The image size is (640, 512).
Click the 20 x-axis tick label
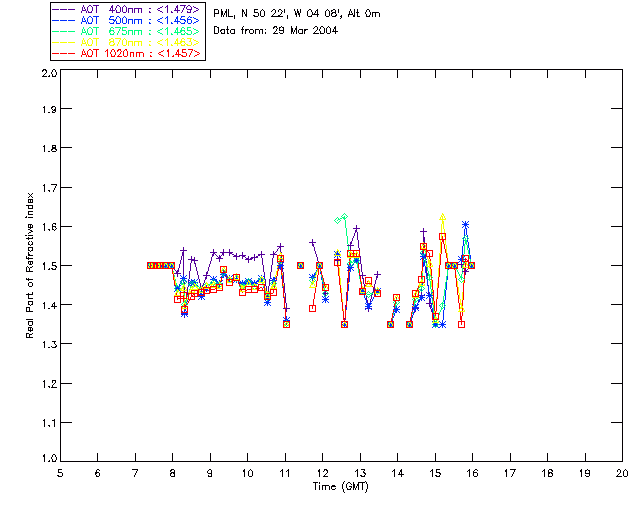622,473
